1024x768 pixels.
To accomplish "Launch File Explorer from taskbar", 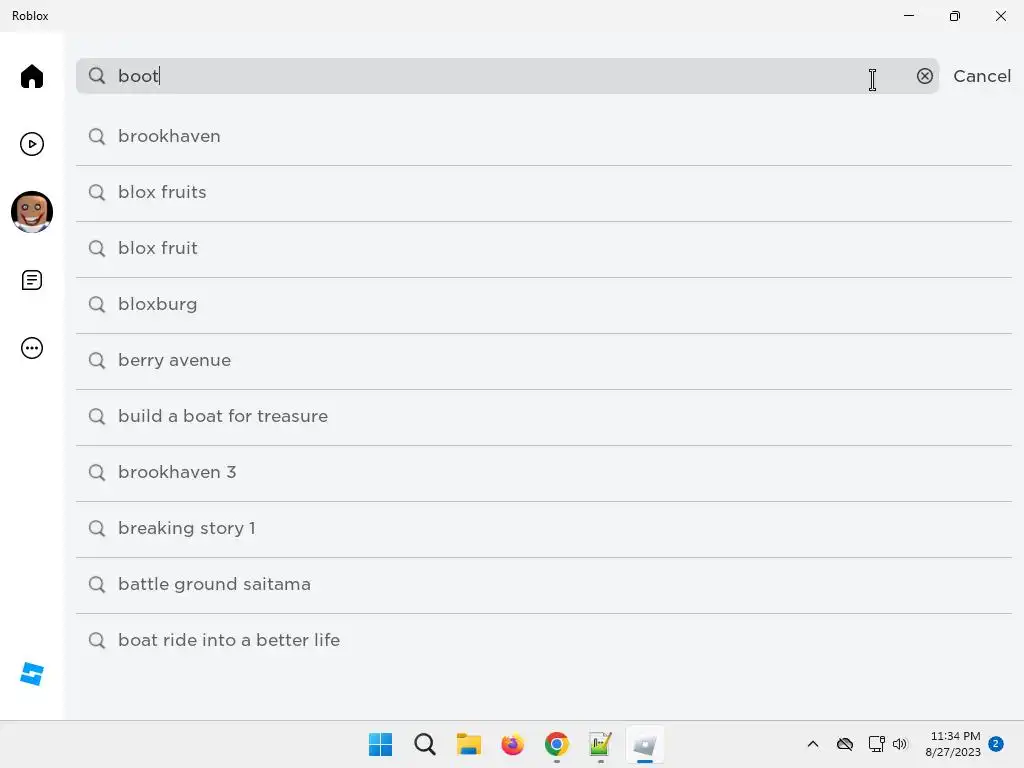I will tap(468, 744).
